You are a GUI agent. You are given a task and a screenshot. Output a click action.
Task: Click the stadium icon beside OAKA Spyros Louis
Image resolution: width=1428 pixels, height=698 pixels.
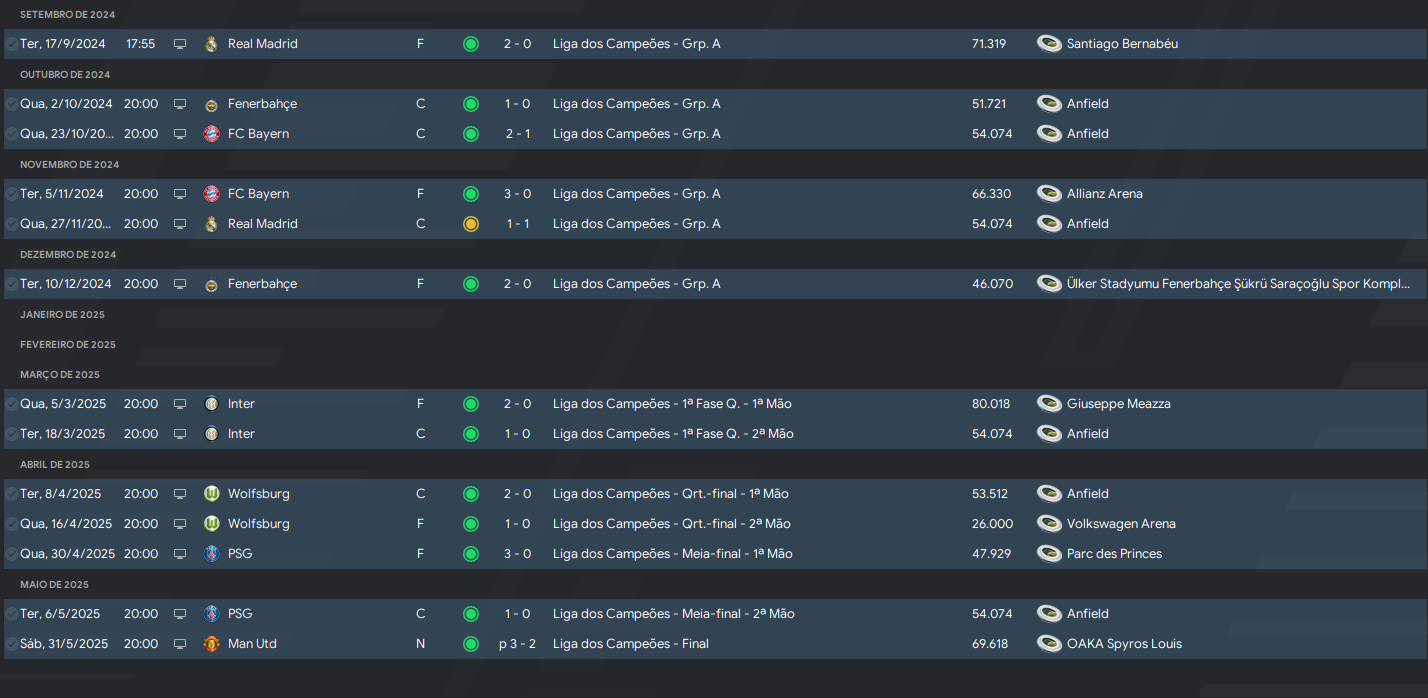tap(1049, 644)
